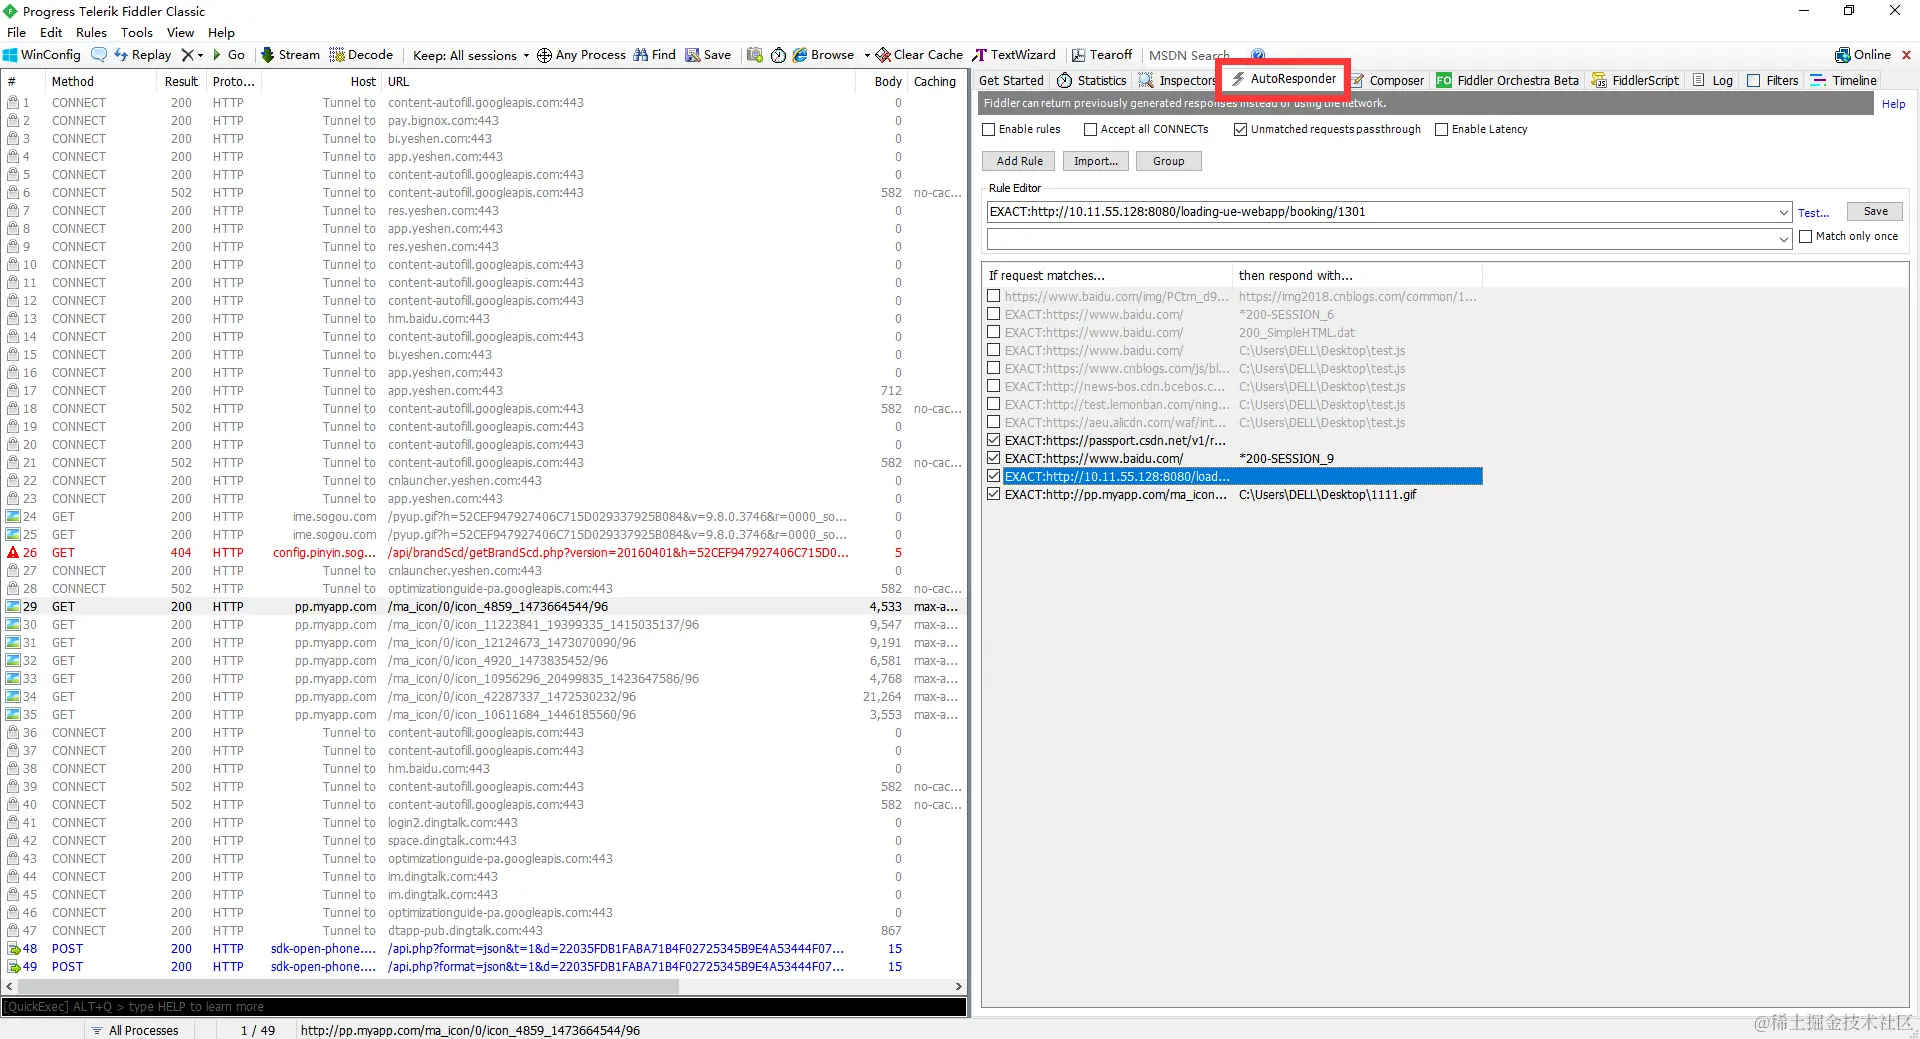Image resolution: width=1920 pixels, height=1039 pixels.
Task: Open the View menu
Action: [x=180, y=32]
